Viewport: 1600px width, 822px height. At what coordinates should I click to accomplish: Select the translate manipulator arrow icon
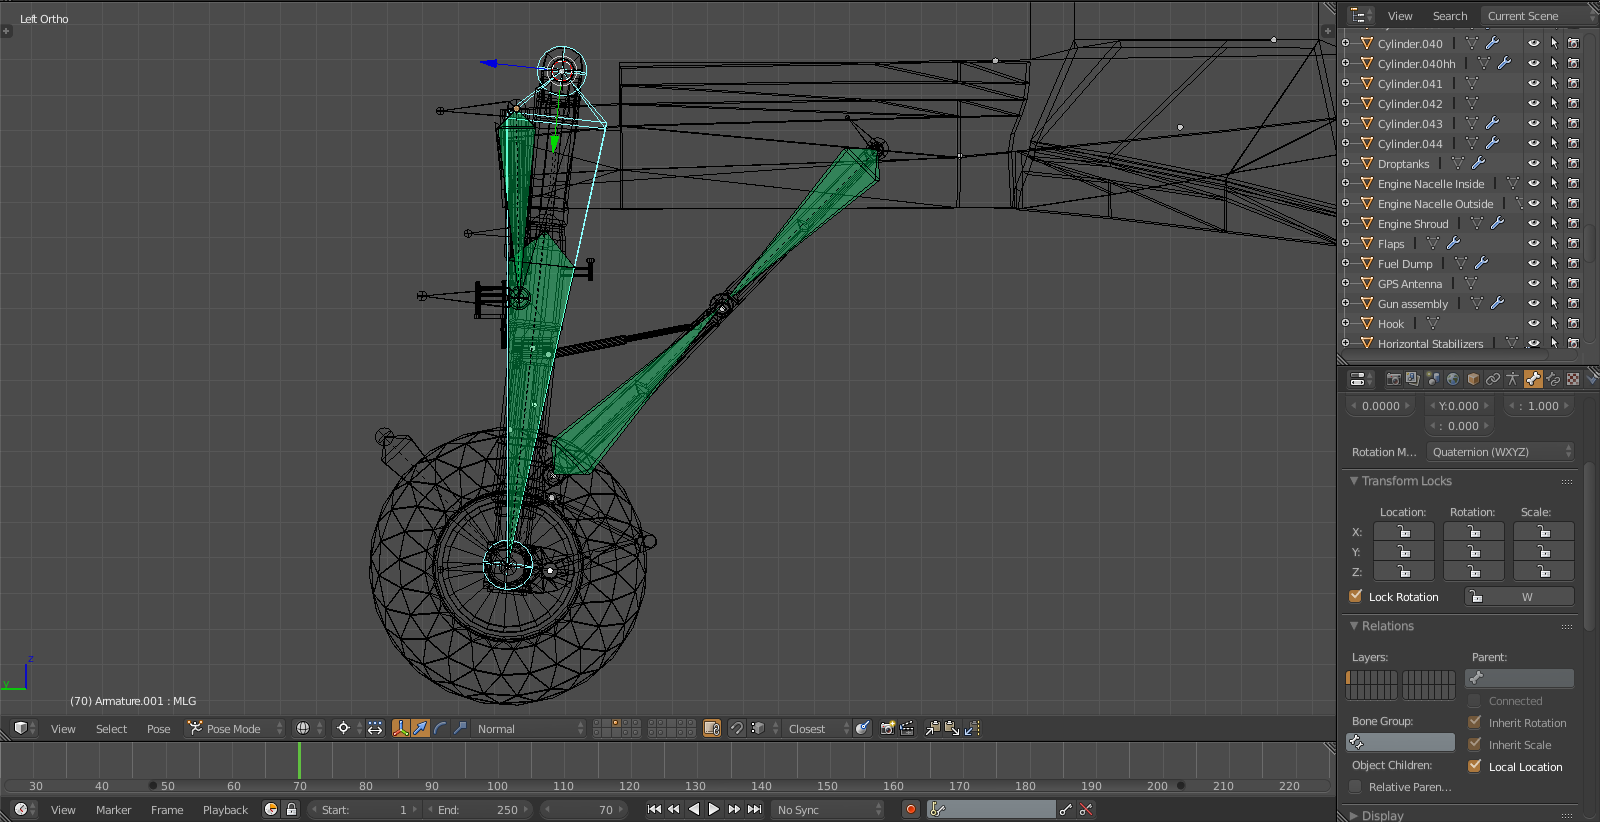point(421,728)
